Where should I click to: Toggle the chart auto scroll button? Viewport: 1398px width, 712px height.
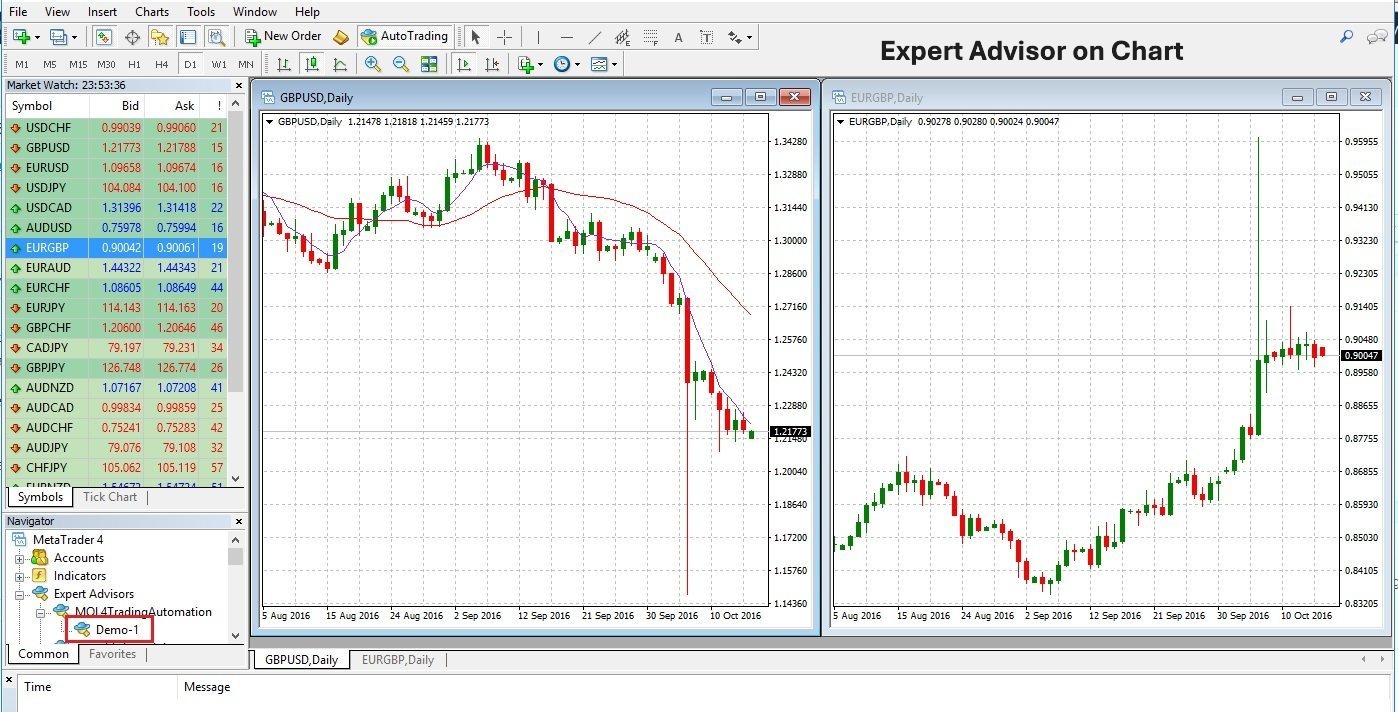pyautogui.click(x=463, y=64)
